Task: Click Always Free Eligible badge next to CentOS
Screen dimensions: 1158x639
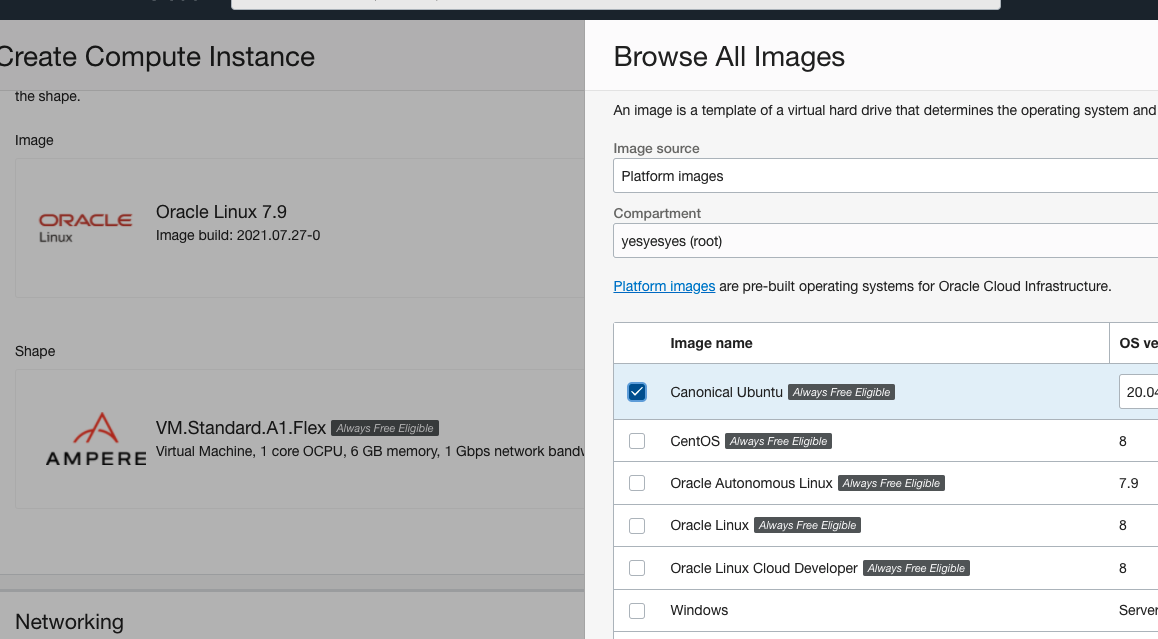Action: tap(778, 441)
